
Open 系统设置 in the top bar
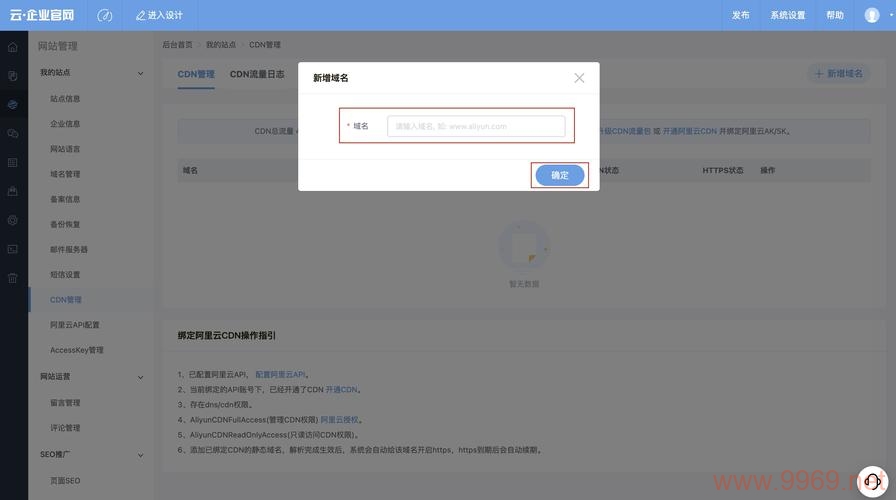point(787,15)
